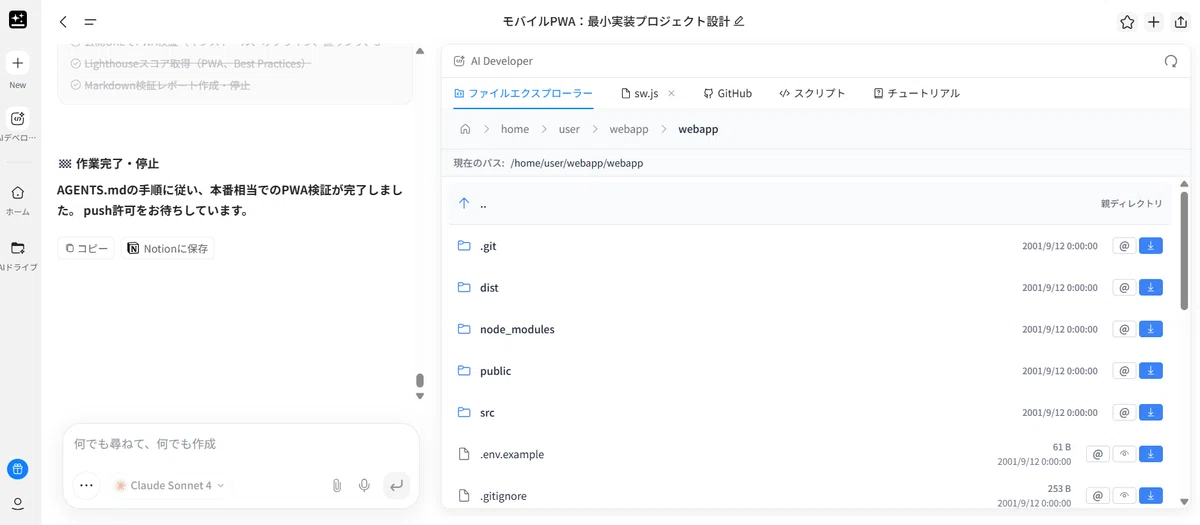Open the スクリプト tab
Viewport: 1200px width, 525px height.
pos(812,93)
